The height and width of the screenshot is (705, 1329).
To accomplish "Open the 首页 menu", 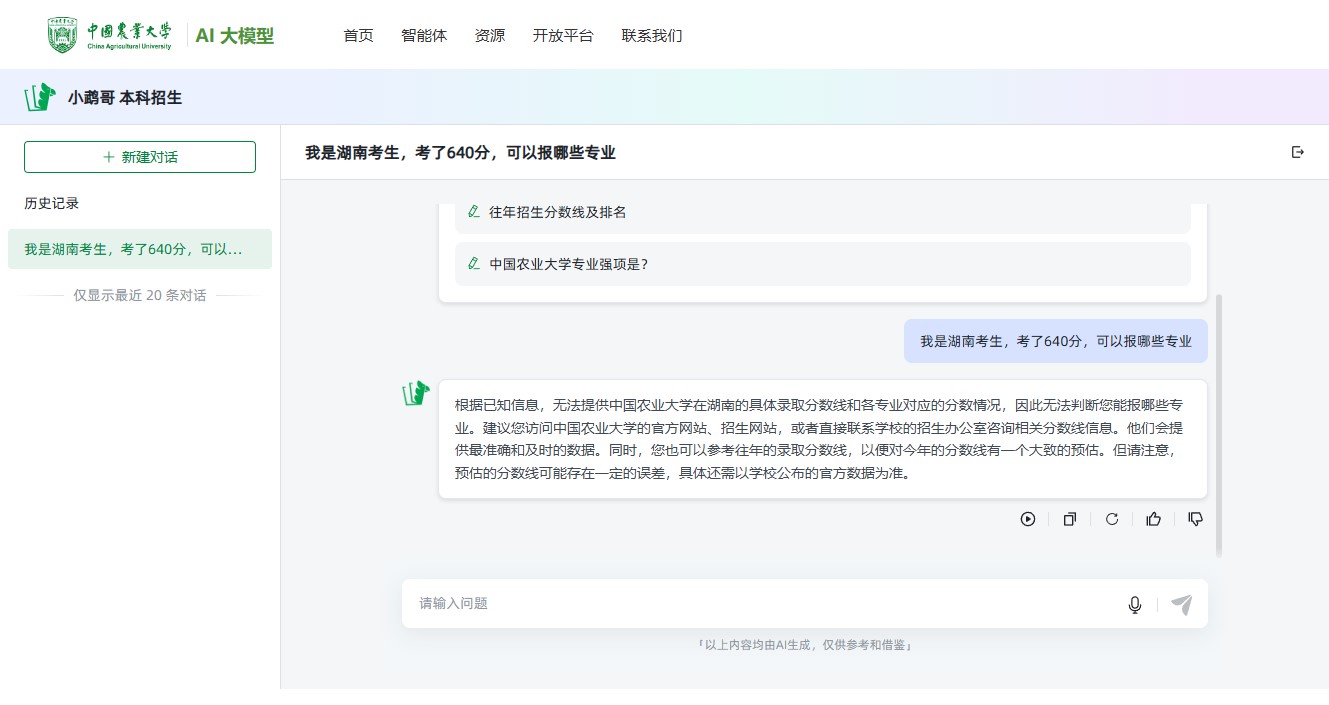I will coord(358,36).
